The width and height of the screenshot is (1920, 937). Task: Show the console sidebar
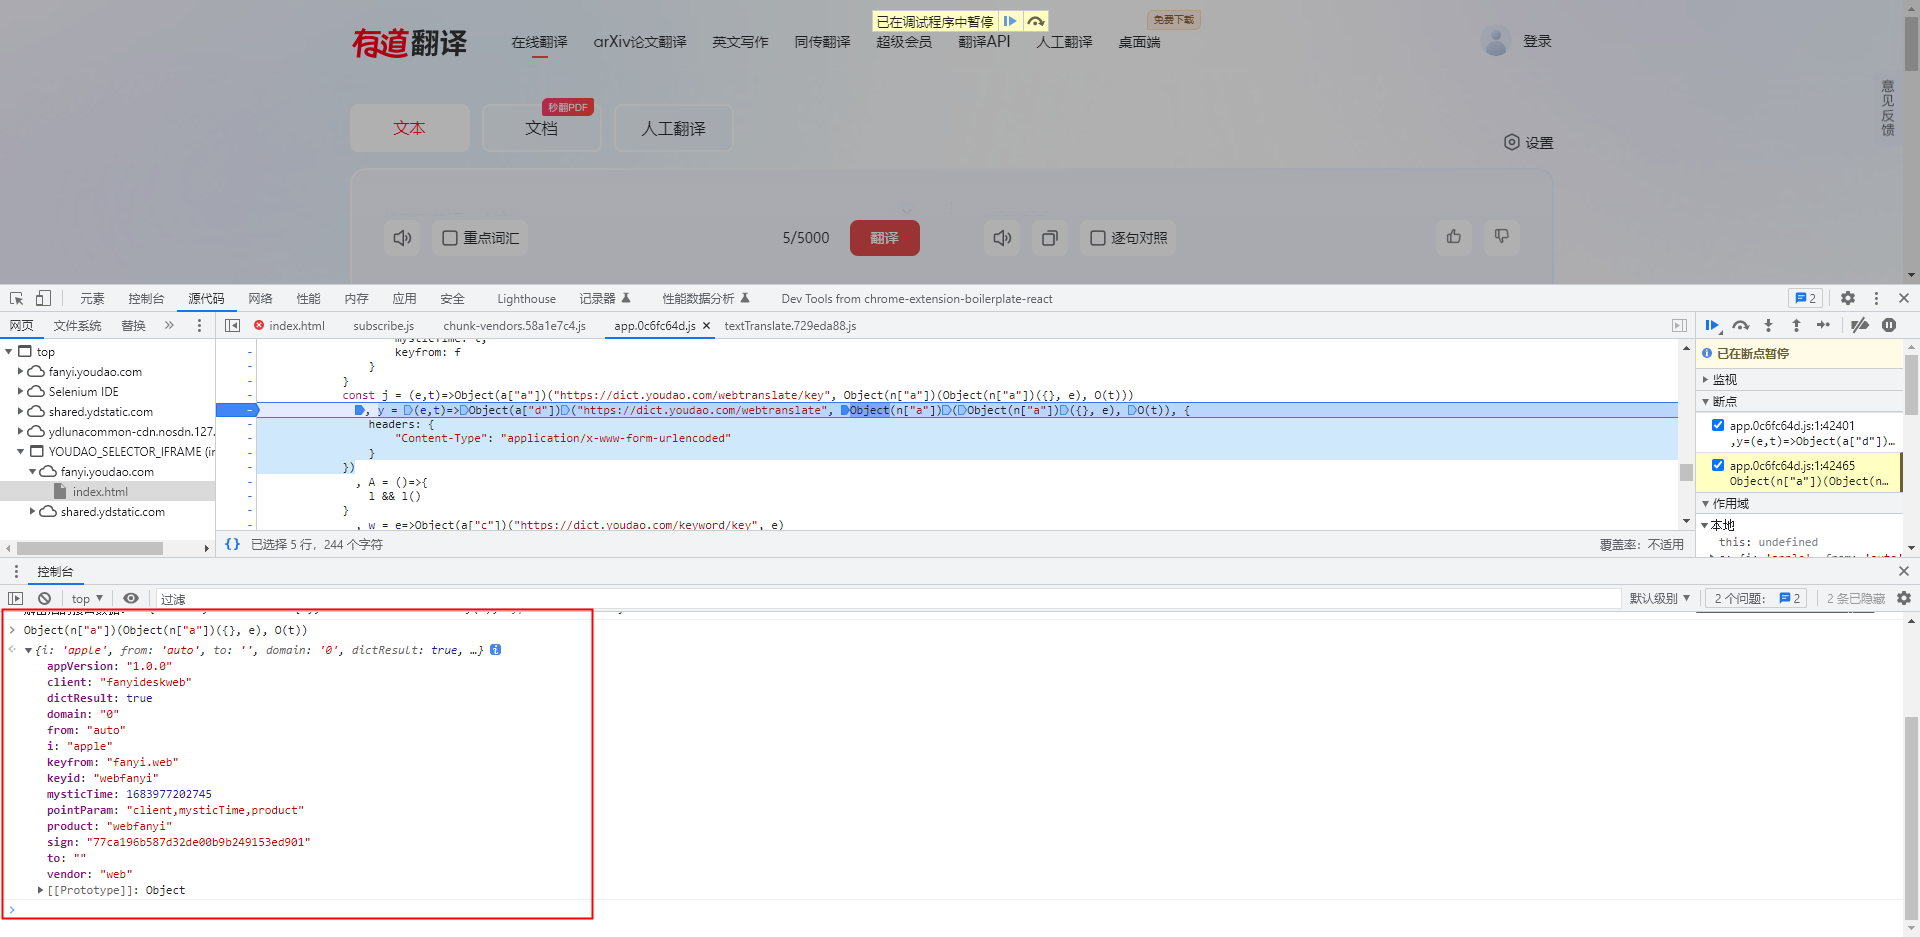coord(16,598)
